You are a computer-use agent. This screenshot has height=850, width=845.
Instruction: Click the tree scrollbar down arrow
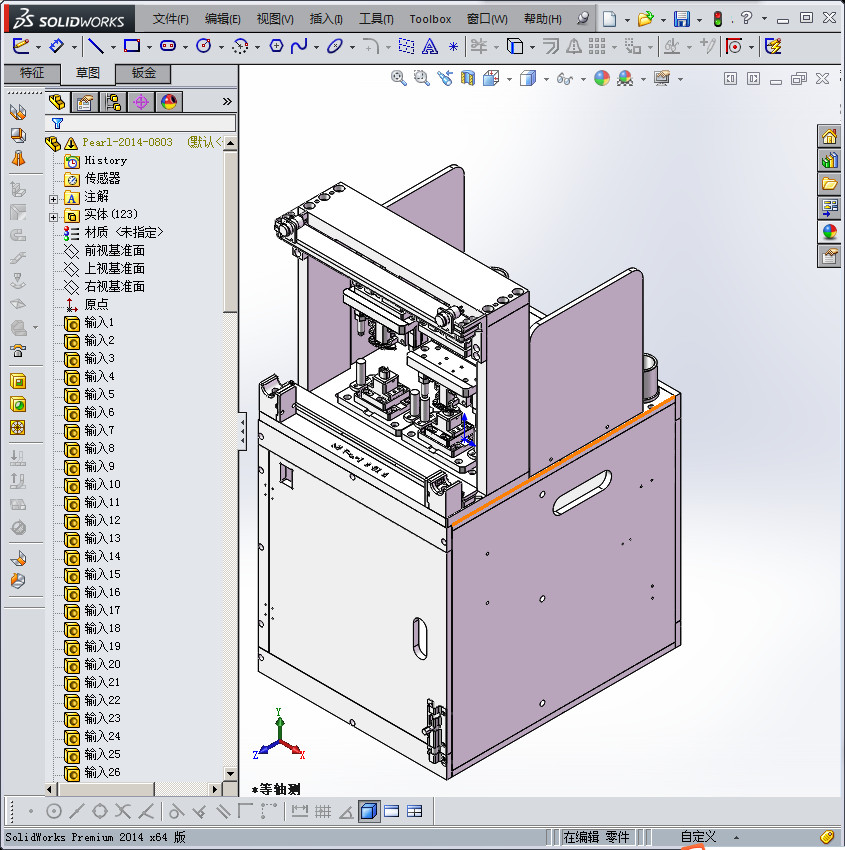pyautogui.click(x=230, y=774)
